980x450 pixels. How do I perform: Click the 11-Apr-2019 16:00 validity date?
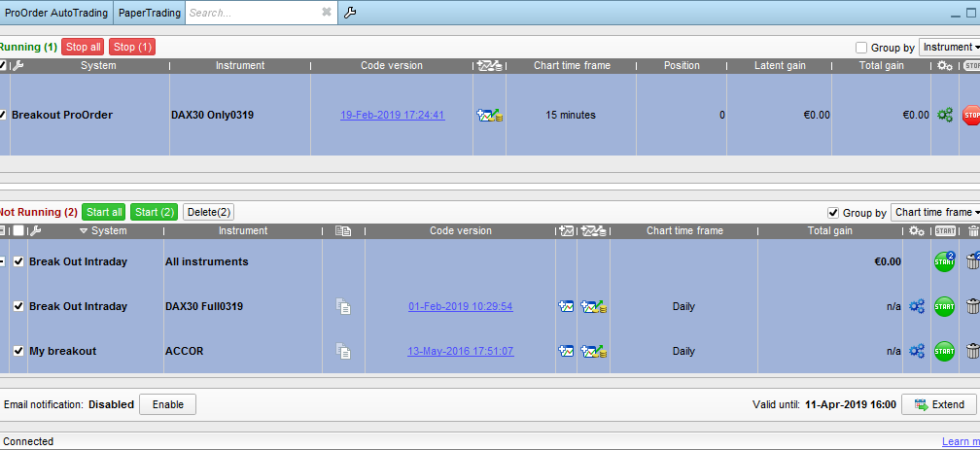851,404
